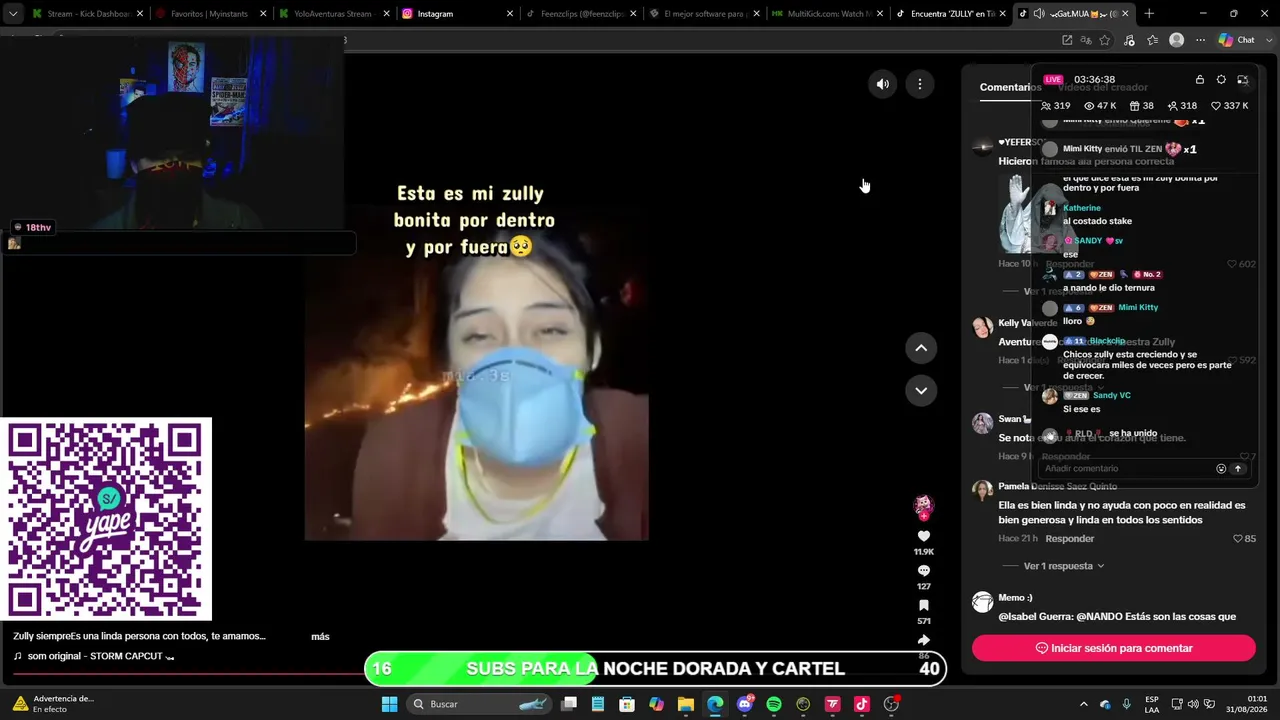This screenshot has height=720, width=1280.
Task: Click the 47 K viewers eye counter
Action: coord(1100,106)
